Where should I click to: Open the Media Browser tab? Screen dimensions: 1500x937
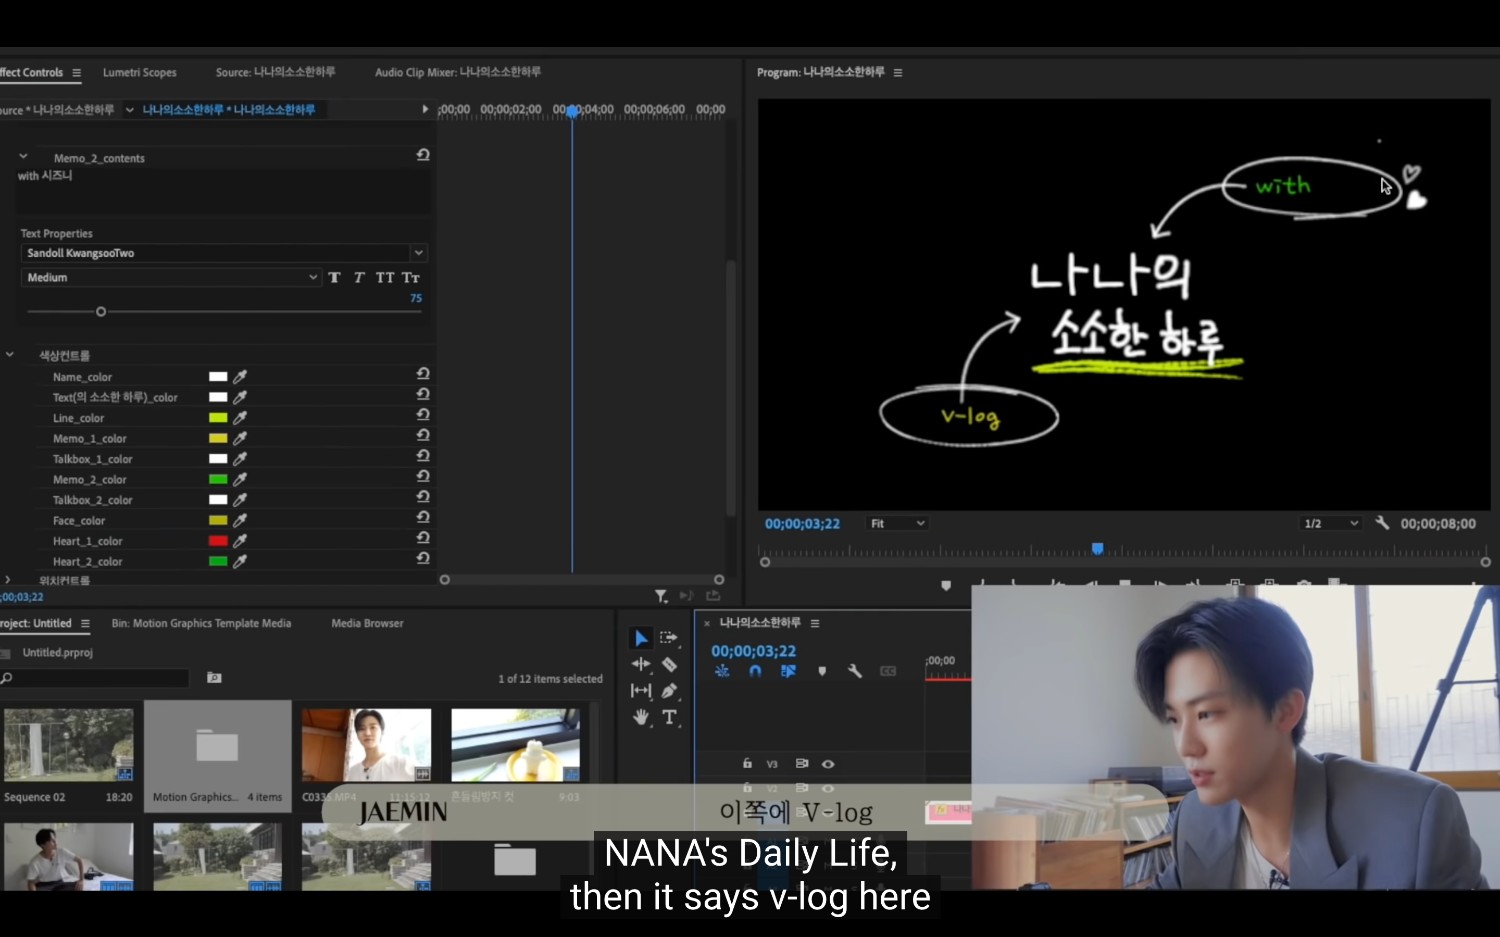click(367, 623)
